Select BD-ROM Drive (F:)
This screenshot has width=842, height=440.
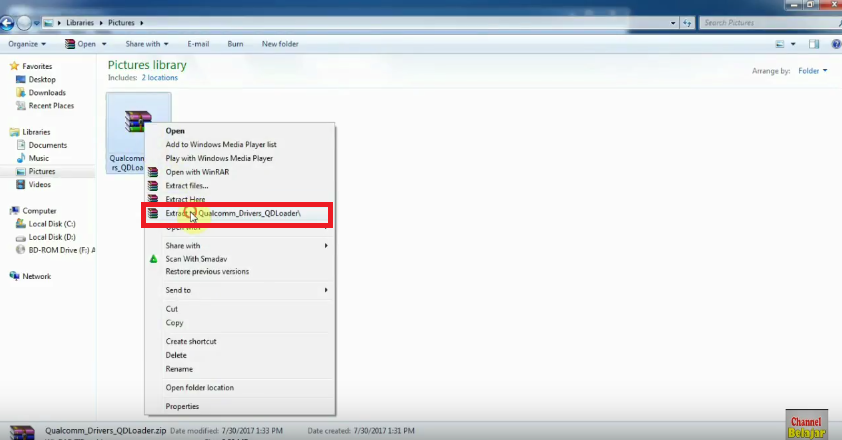(x=55, y=250)
